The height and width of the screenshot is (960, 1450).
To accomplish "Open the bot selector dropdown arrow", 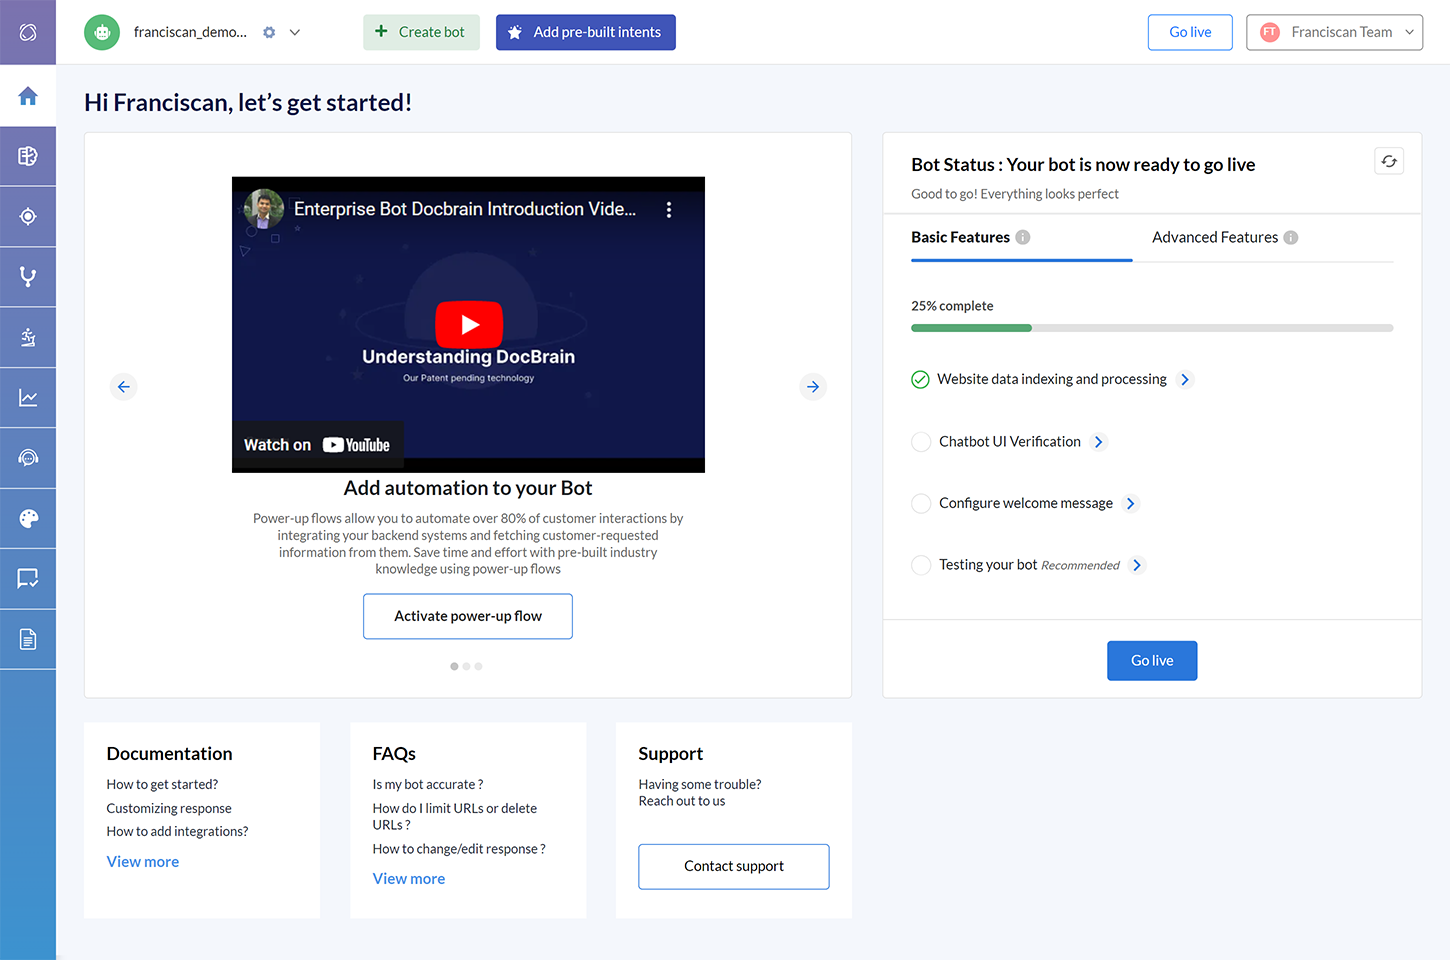I will point(295,32).
